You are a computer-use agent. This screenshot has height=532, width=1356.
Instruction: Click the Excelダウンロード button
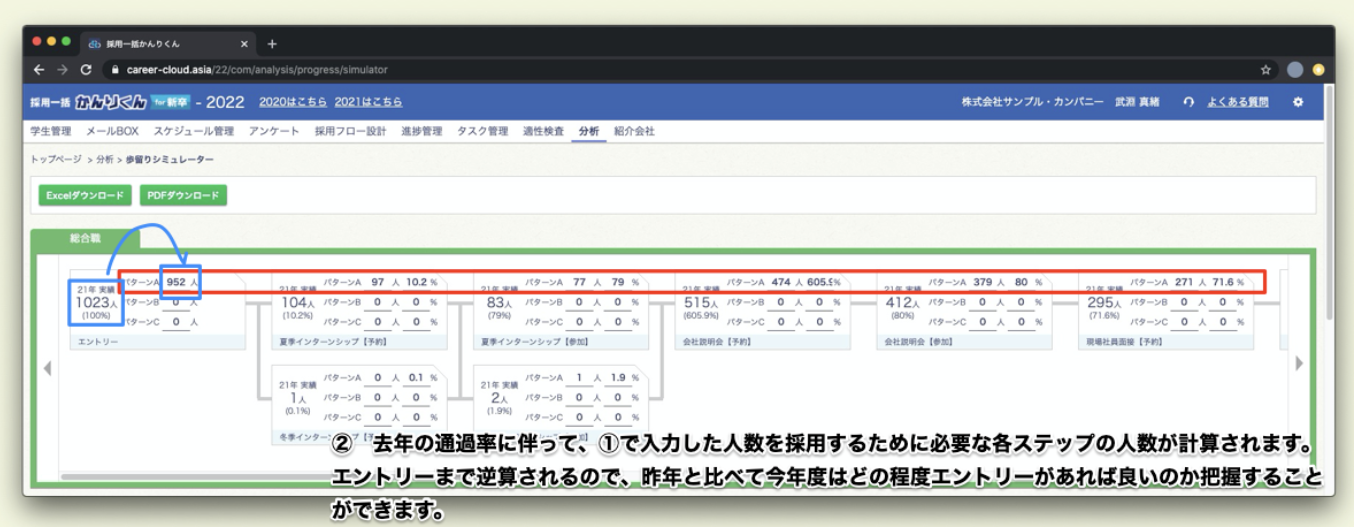coord(84,195)
